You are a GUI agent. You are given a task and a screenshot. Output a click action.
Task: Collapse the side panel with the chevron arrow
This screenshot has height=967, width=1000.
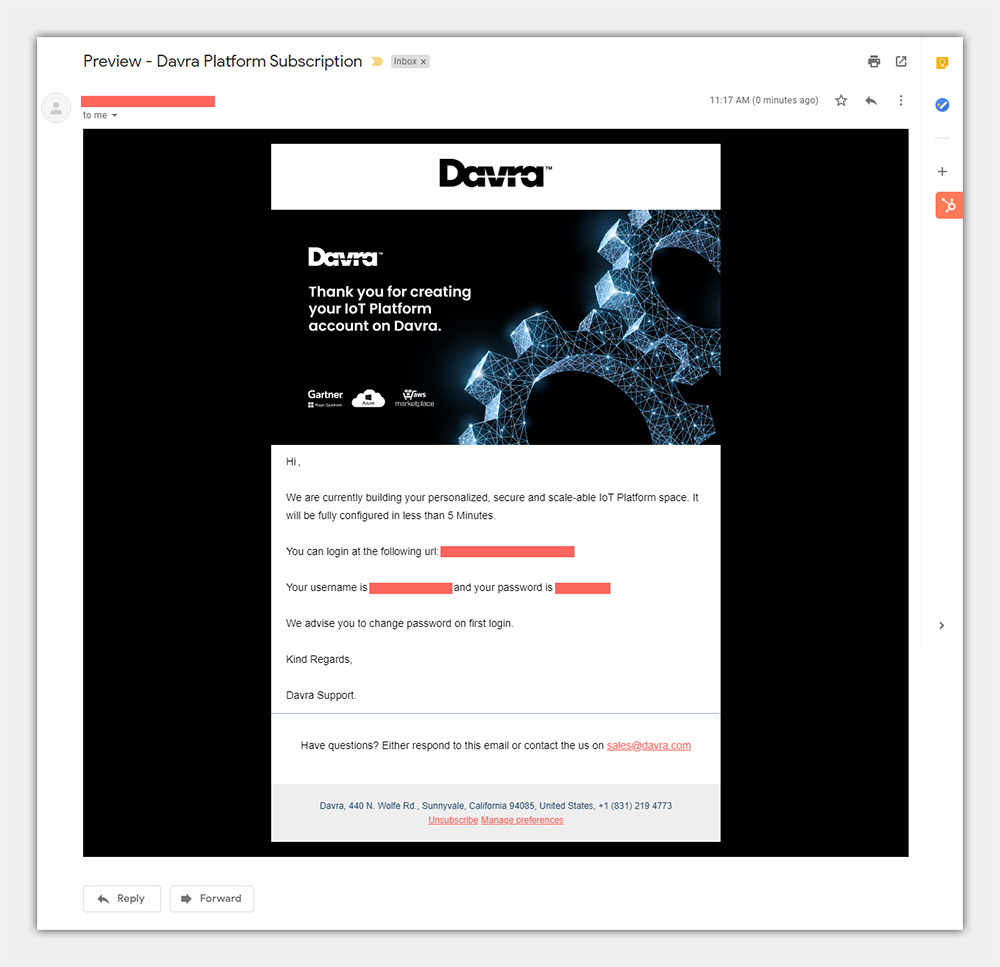pyautogui.click(x=941, y=625)
